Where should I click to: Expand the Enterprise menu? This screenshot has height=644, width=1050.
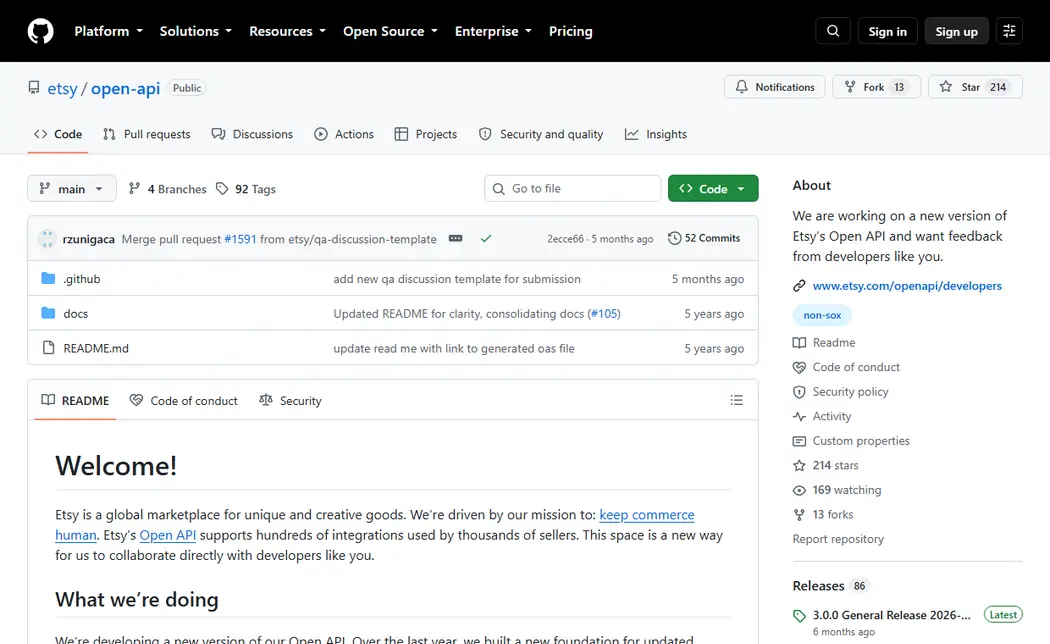493,31
